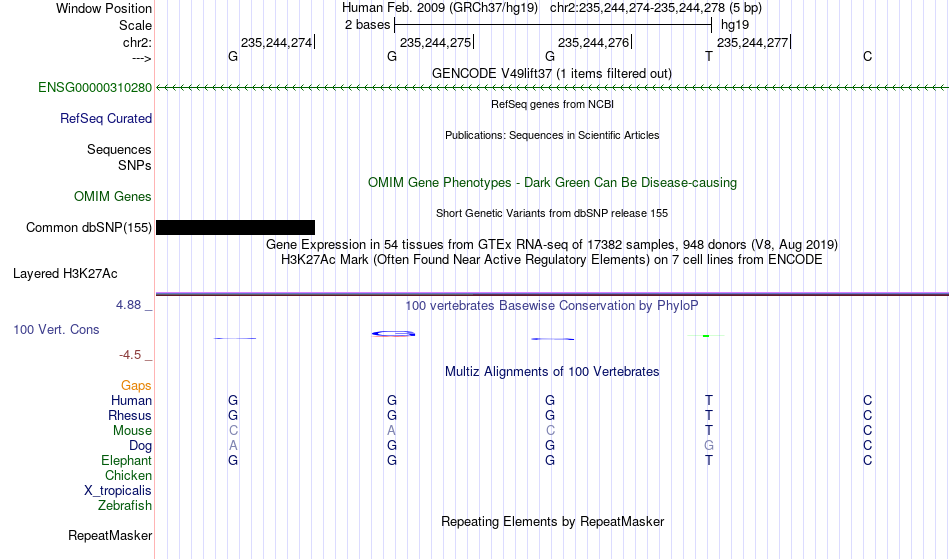
Task: Click the T base in the reference sequence
Action: tap(709, 56)
